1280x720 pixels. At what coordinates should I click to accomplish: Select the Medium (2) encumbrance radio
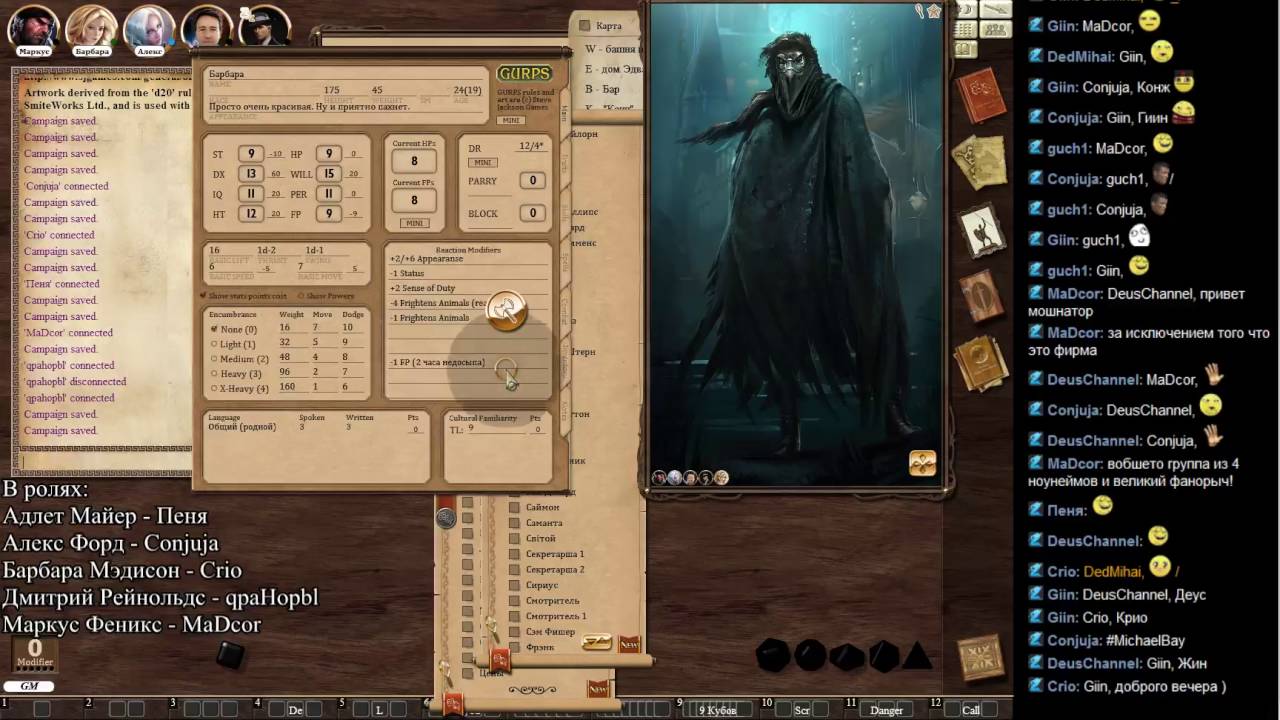click(x=213, y=358)
